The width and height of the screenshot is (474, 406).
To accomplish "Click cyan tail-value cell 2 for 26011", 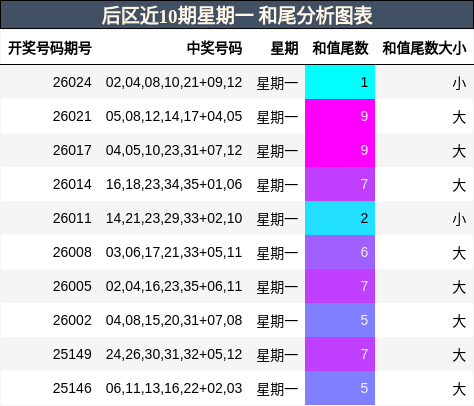I will pyautogui.click(x=340, y=218).
